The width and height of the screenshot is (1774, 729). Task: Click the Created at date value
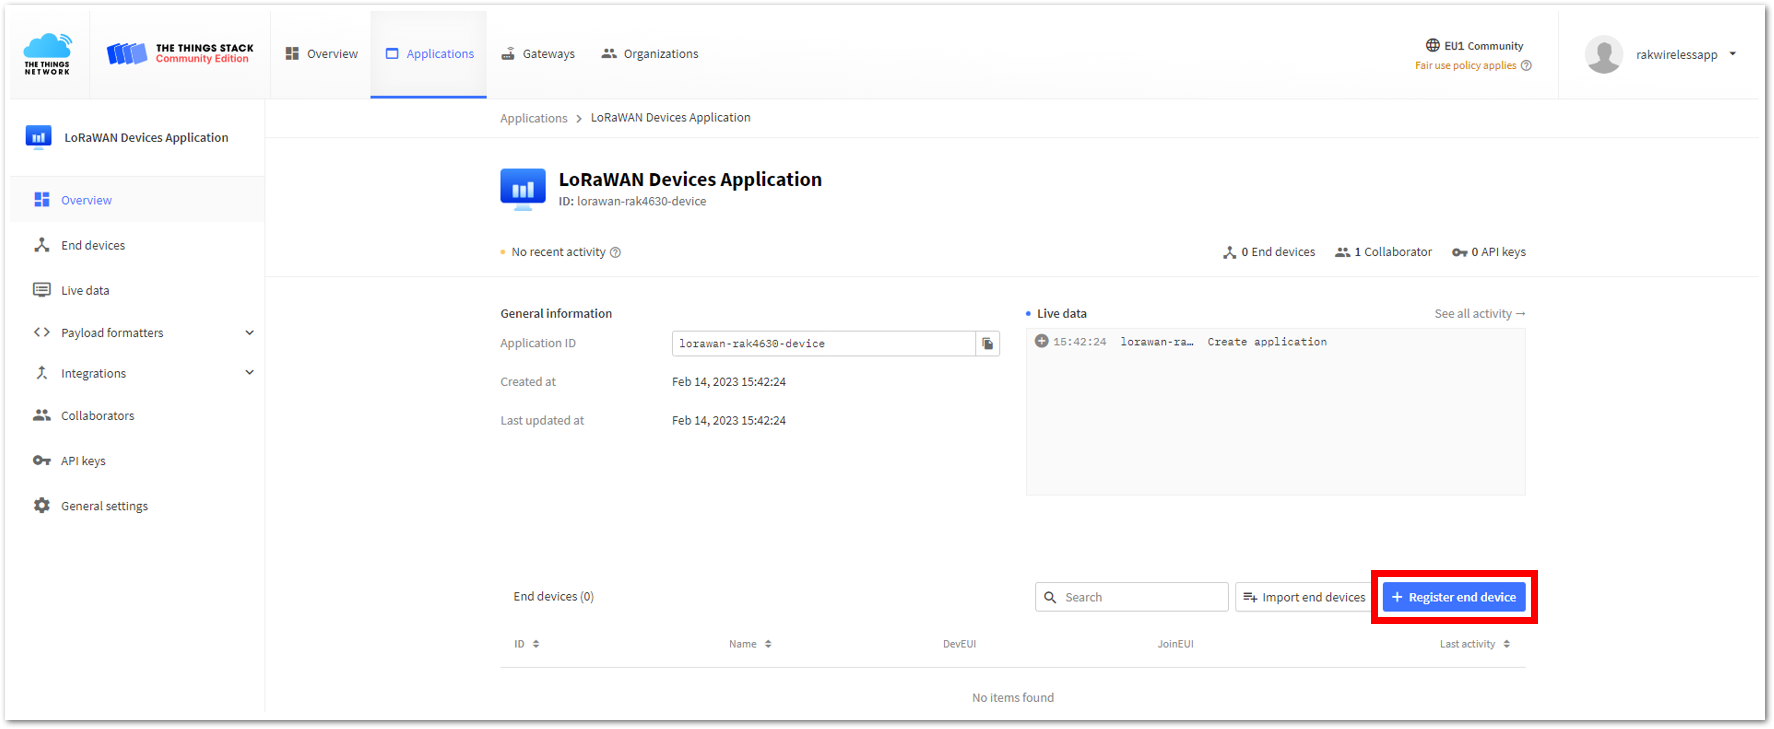click(729, 382)
